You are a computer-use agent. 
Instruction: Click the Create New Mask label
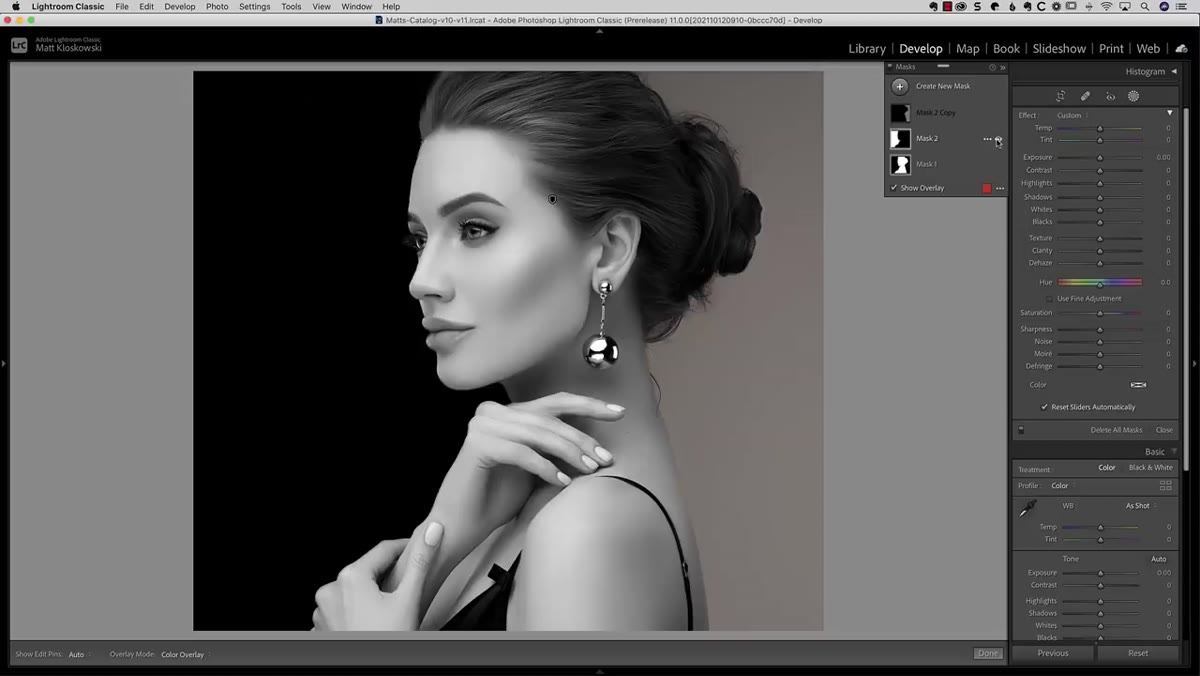tap(943, 86)
